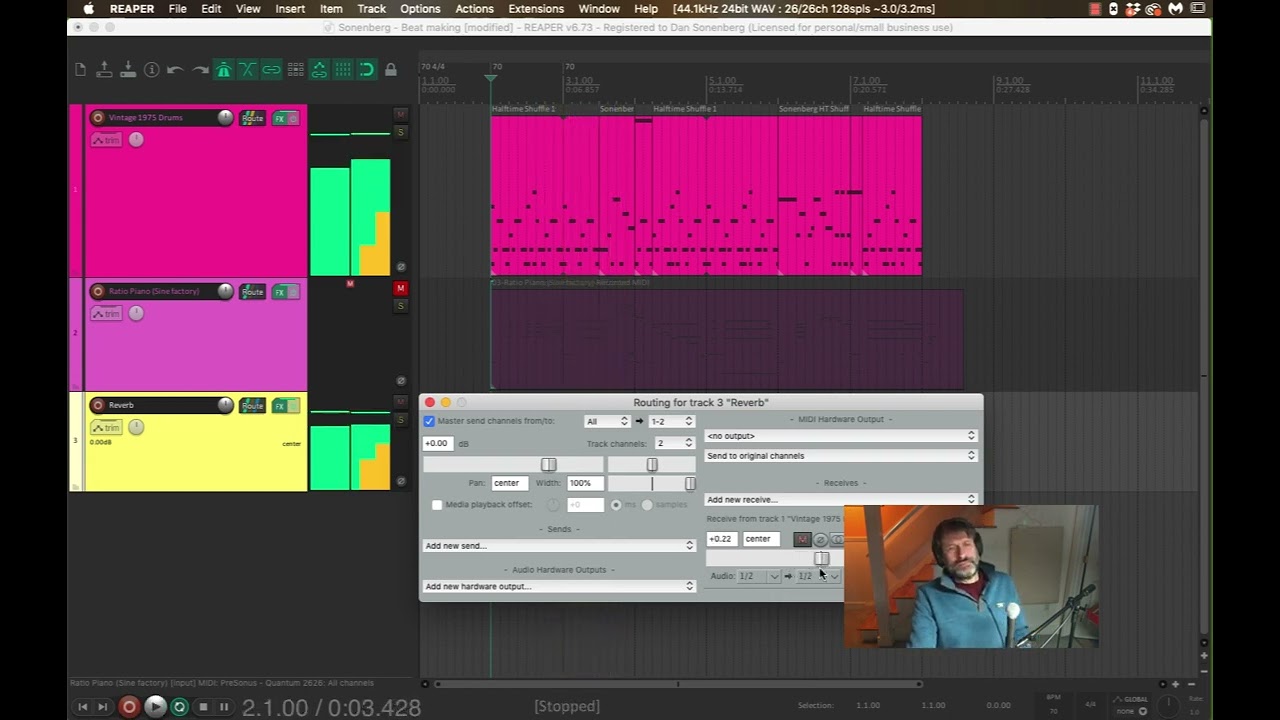Open trim envelope button on Vintage 1975 Drums
1280x720 pixels.
click(106, 140)
